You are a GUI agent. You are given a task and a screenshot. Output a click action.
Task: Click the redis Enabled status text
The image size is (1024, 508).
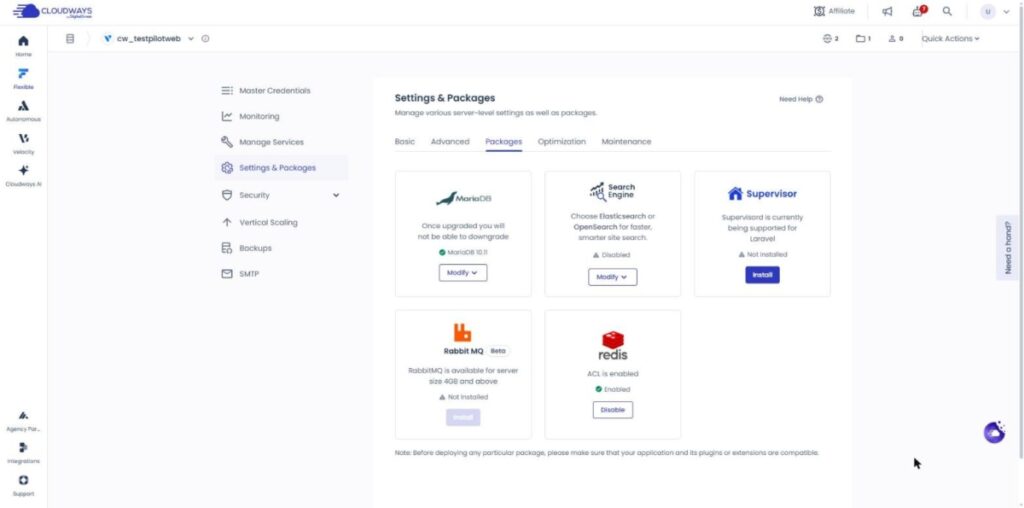point(617,389)
